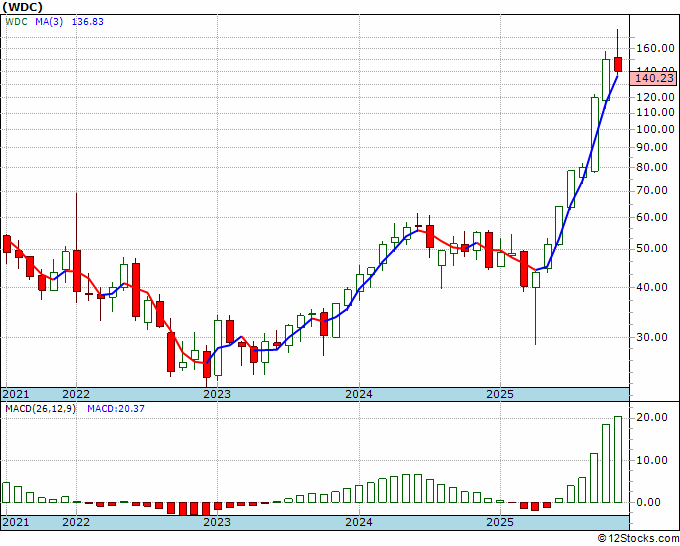Click the MA(3) indicator label
Image resolution: width=680 pixels, height=546 pixels.
click(49, 22)
